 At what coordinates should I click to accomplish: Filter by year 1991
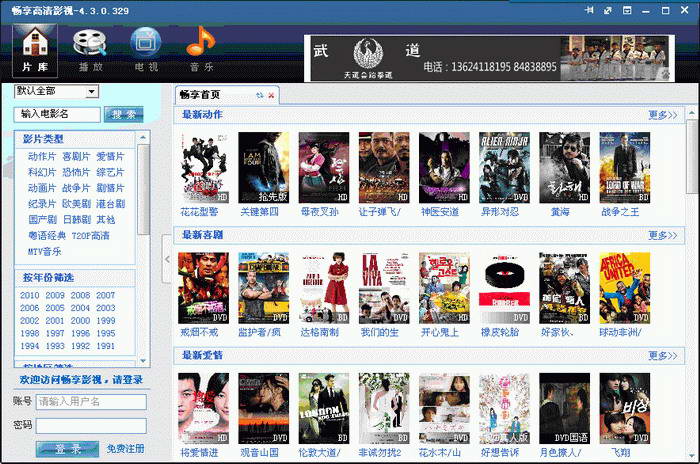(105, 346)
